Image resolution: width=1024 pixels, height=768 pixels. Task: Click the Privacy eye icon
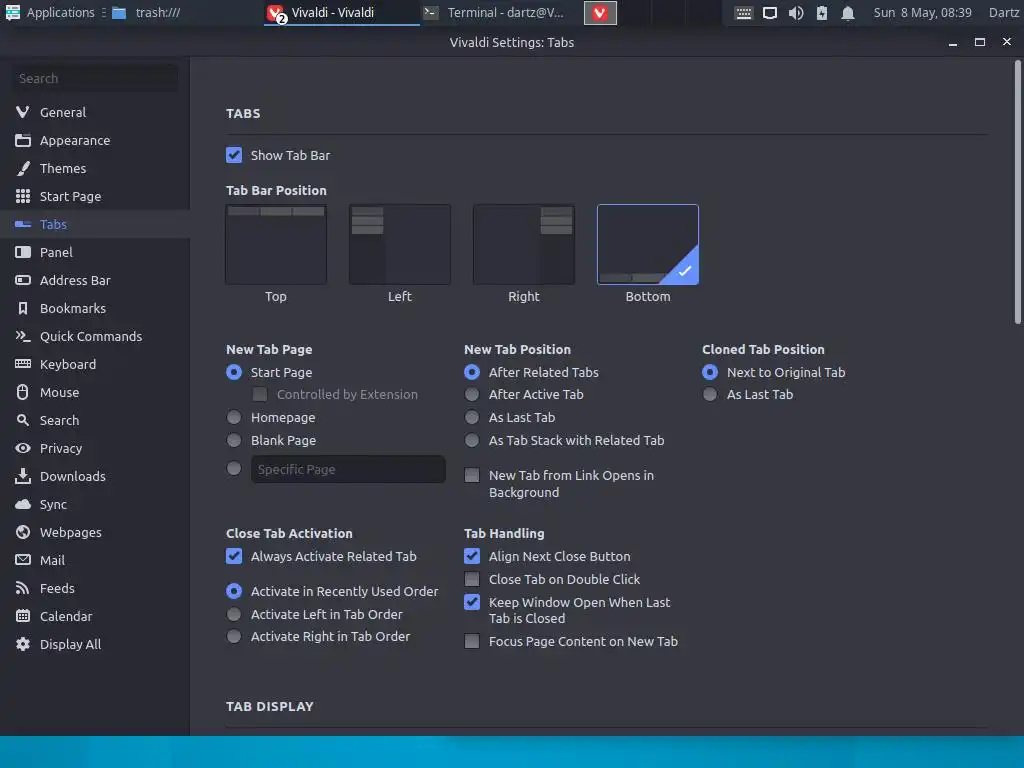(x=23, y=448)
